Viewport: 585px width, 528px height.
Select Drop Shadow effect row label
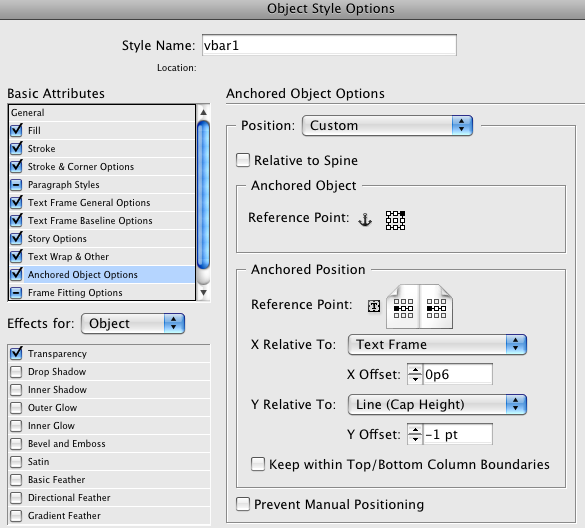[57, 372]
